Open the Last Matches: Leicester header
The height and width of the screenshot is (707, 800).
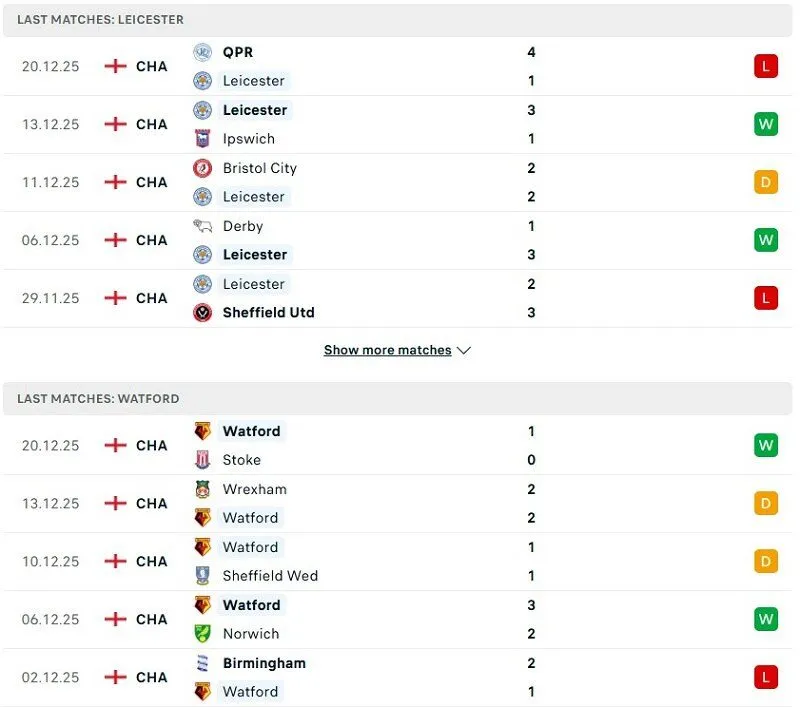(100, 20)
